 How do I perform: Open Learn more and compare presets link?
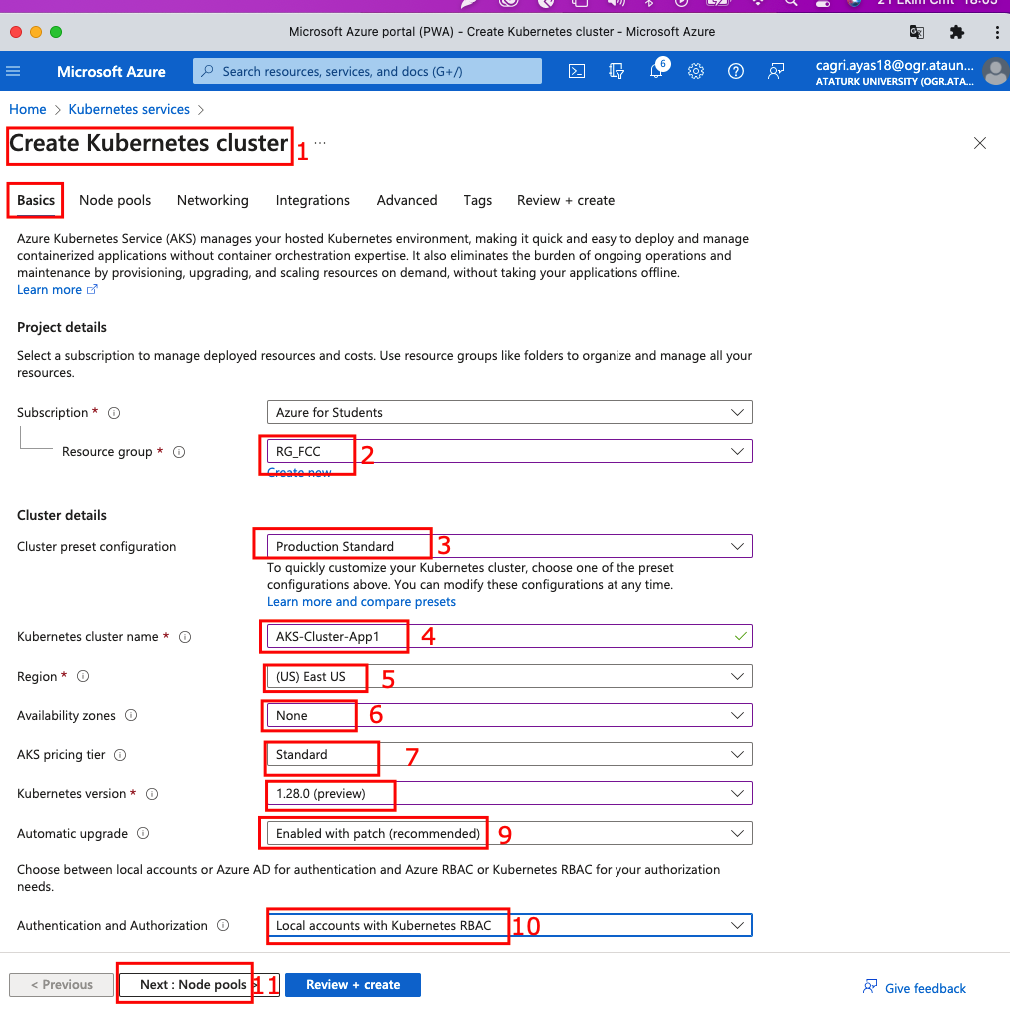click(x=361, y=602)
